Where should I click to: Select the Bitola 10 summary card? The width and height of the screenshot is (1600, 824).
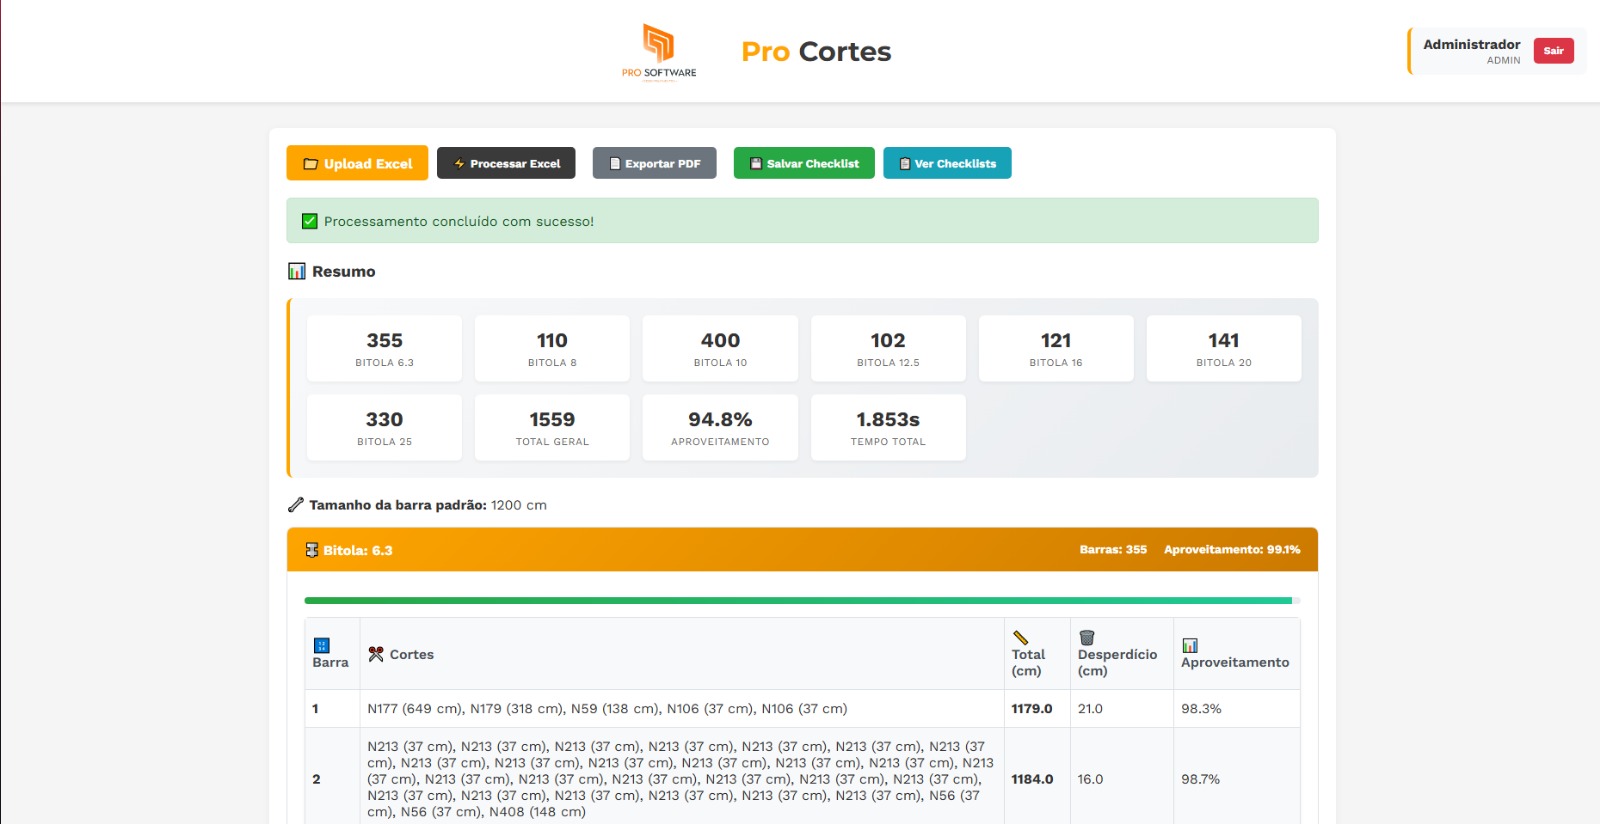pos(720,348)
